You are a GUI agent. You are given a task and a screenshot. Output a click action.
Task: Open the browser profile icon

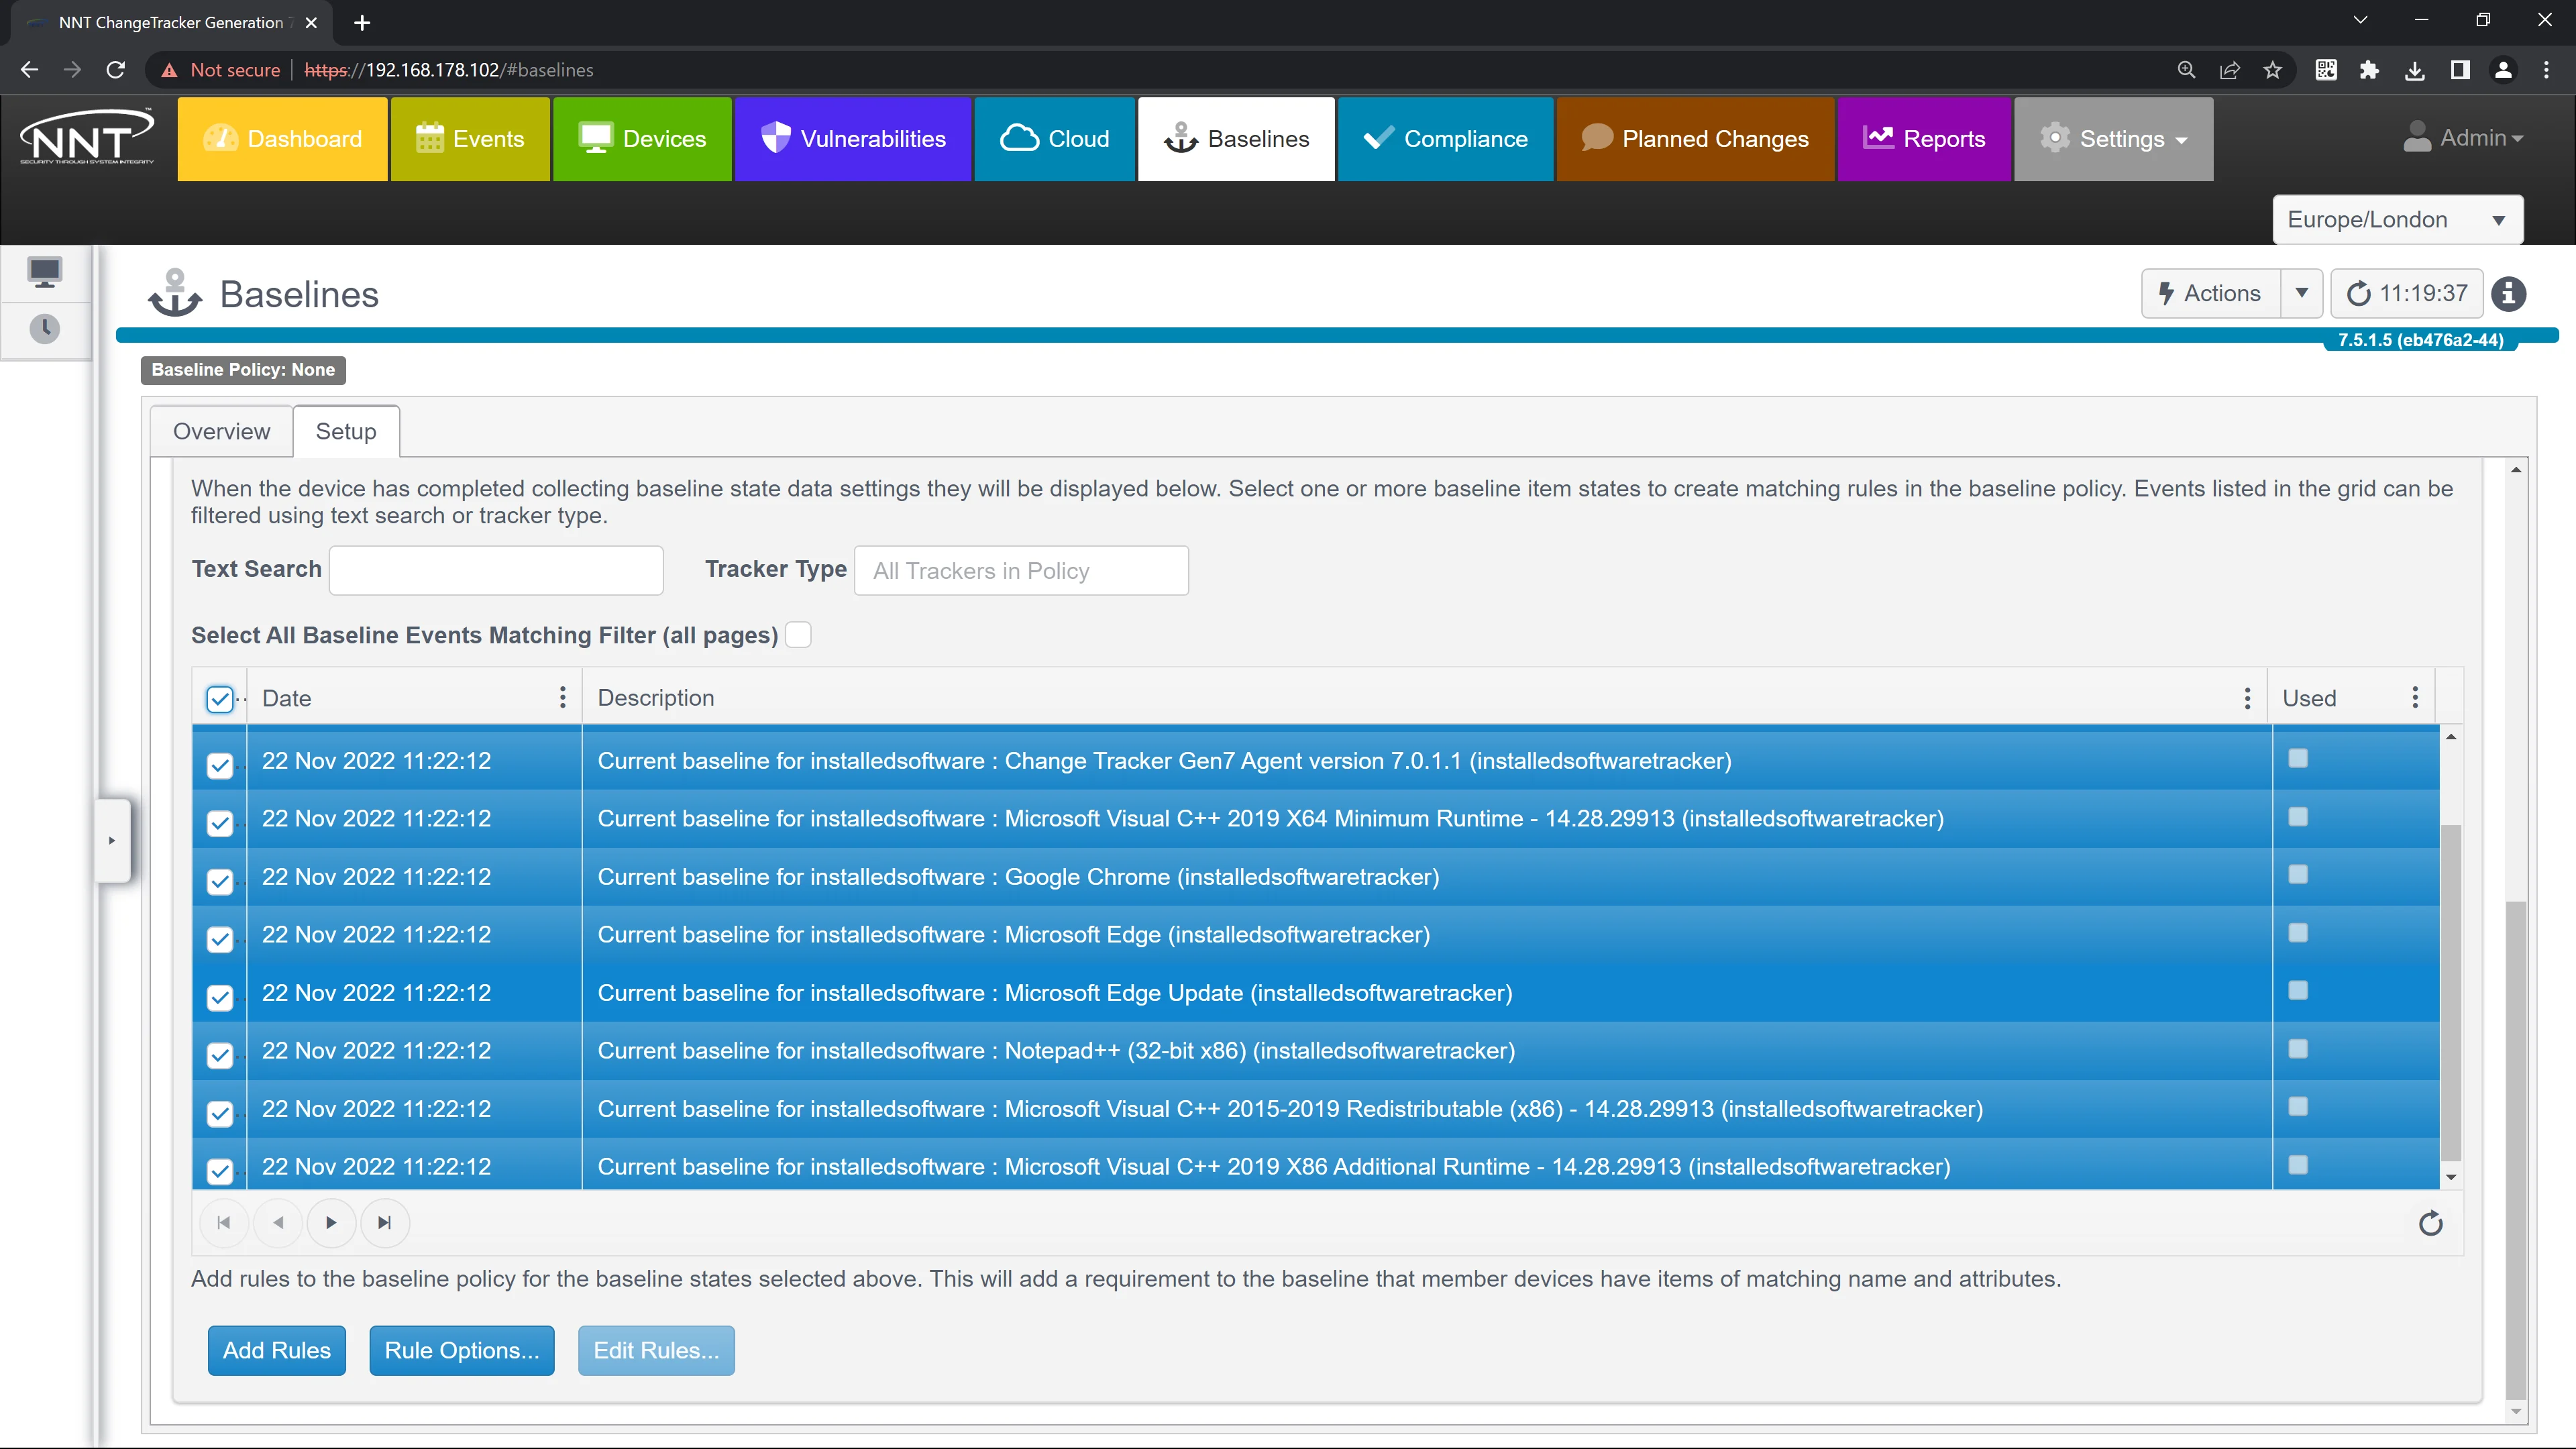2503,70
